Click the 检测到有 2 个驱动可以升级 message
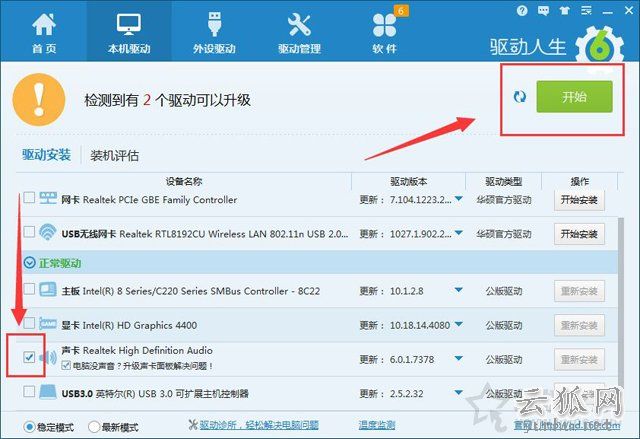 coord(167,100)
